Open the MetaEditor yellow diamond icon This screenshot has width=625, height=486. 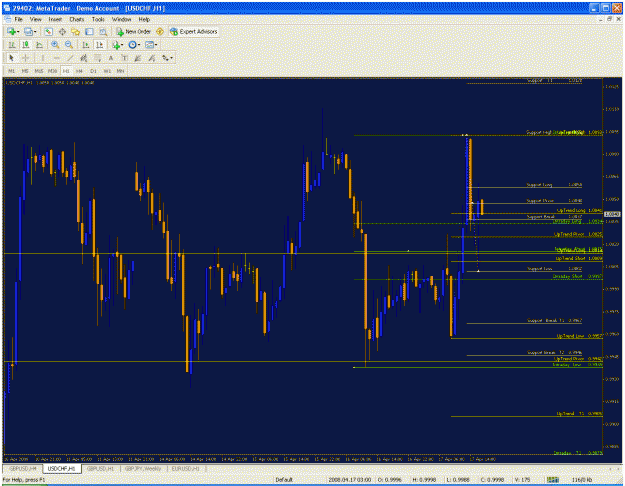point(160,31)
